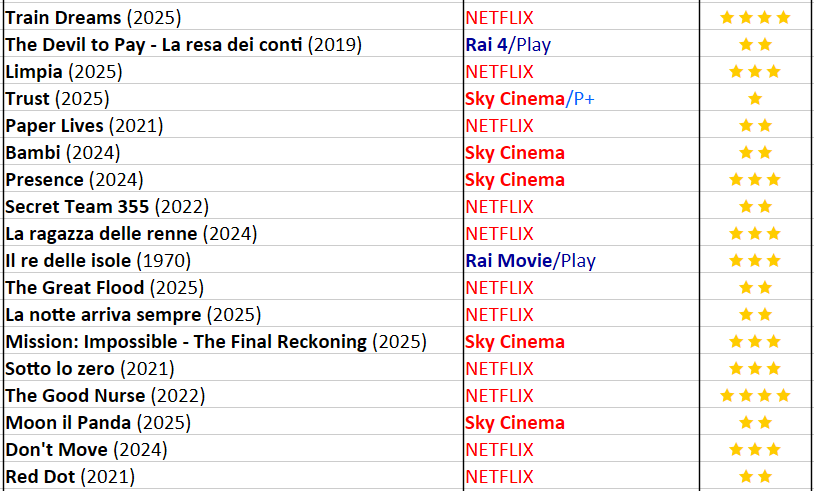Screen dimensions: 814x491
Task: Click the 'Moon il Panda (2025)' cell
Action: click(x=233, y=422)
